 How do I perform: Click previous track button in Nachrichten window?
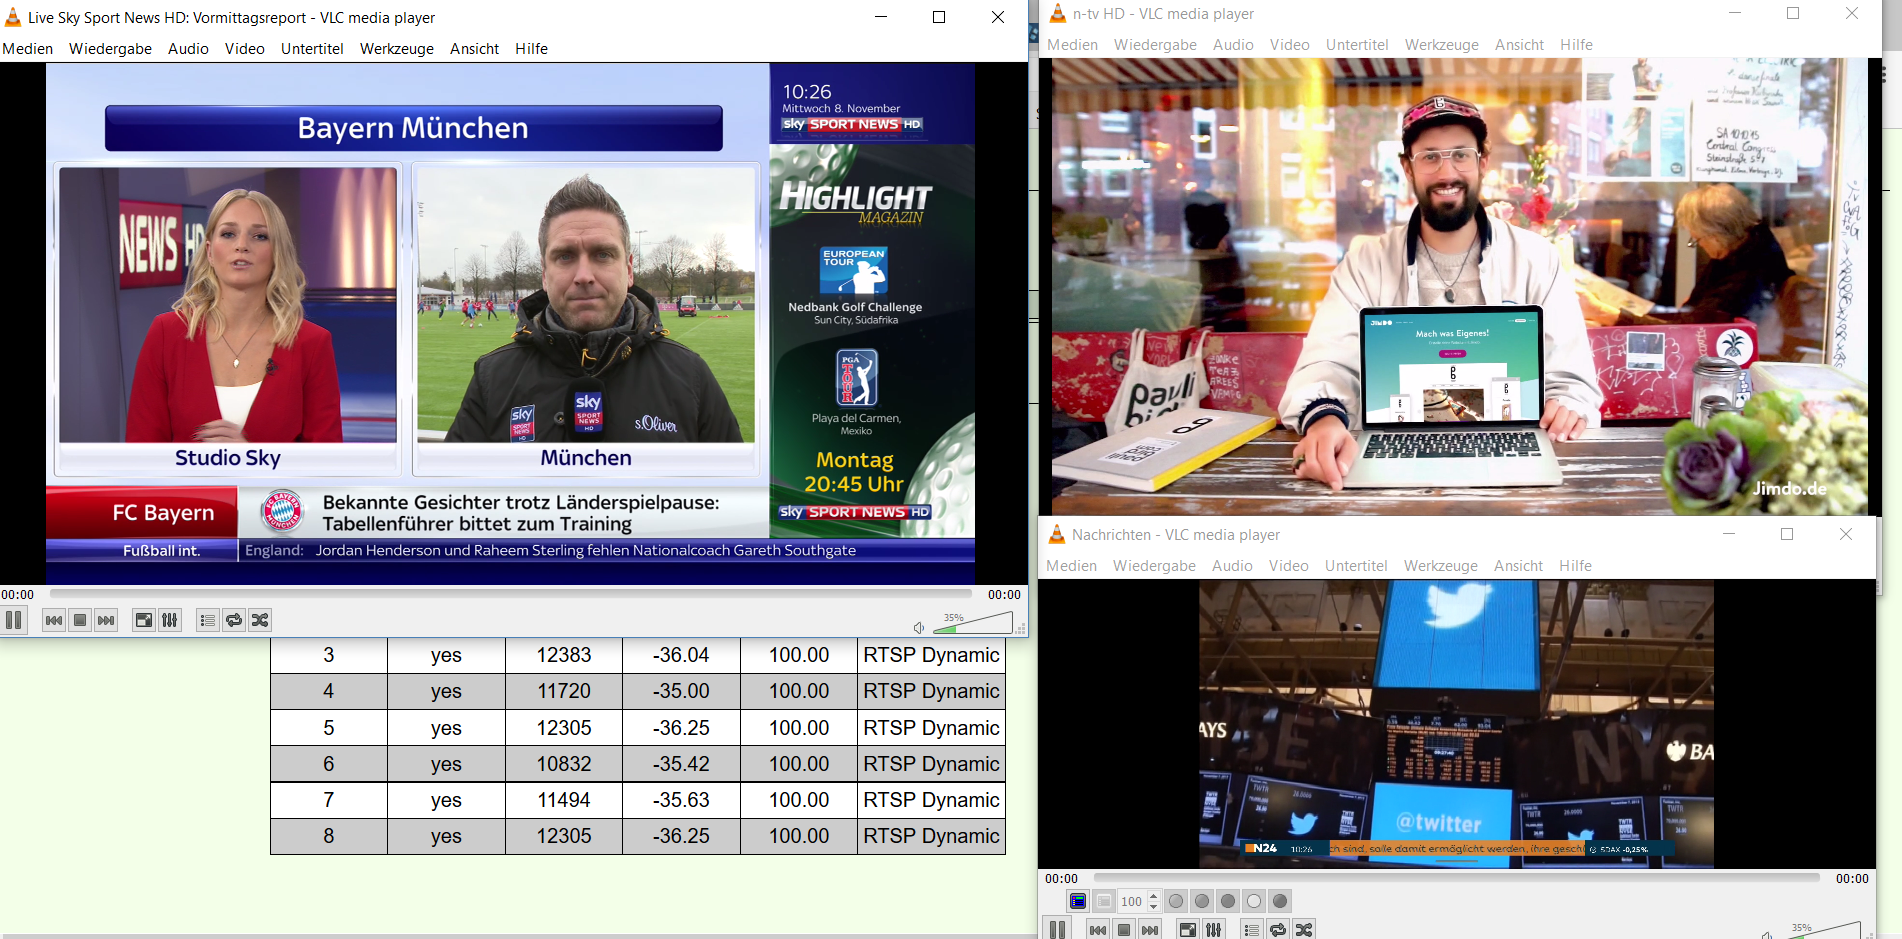tap(1098, 929)
